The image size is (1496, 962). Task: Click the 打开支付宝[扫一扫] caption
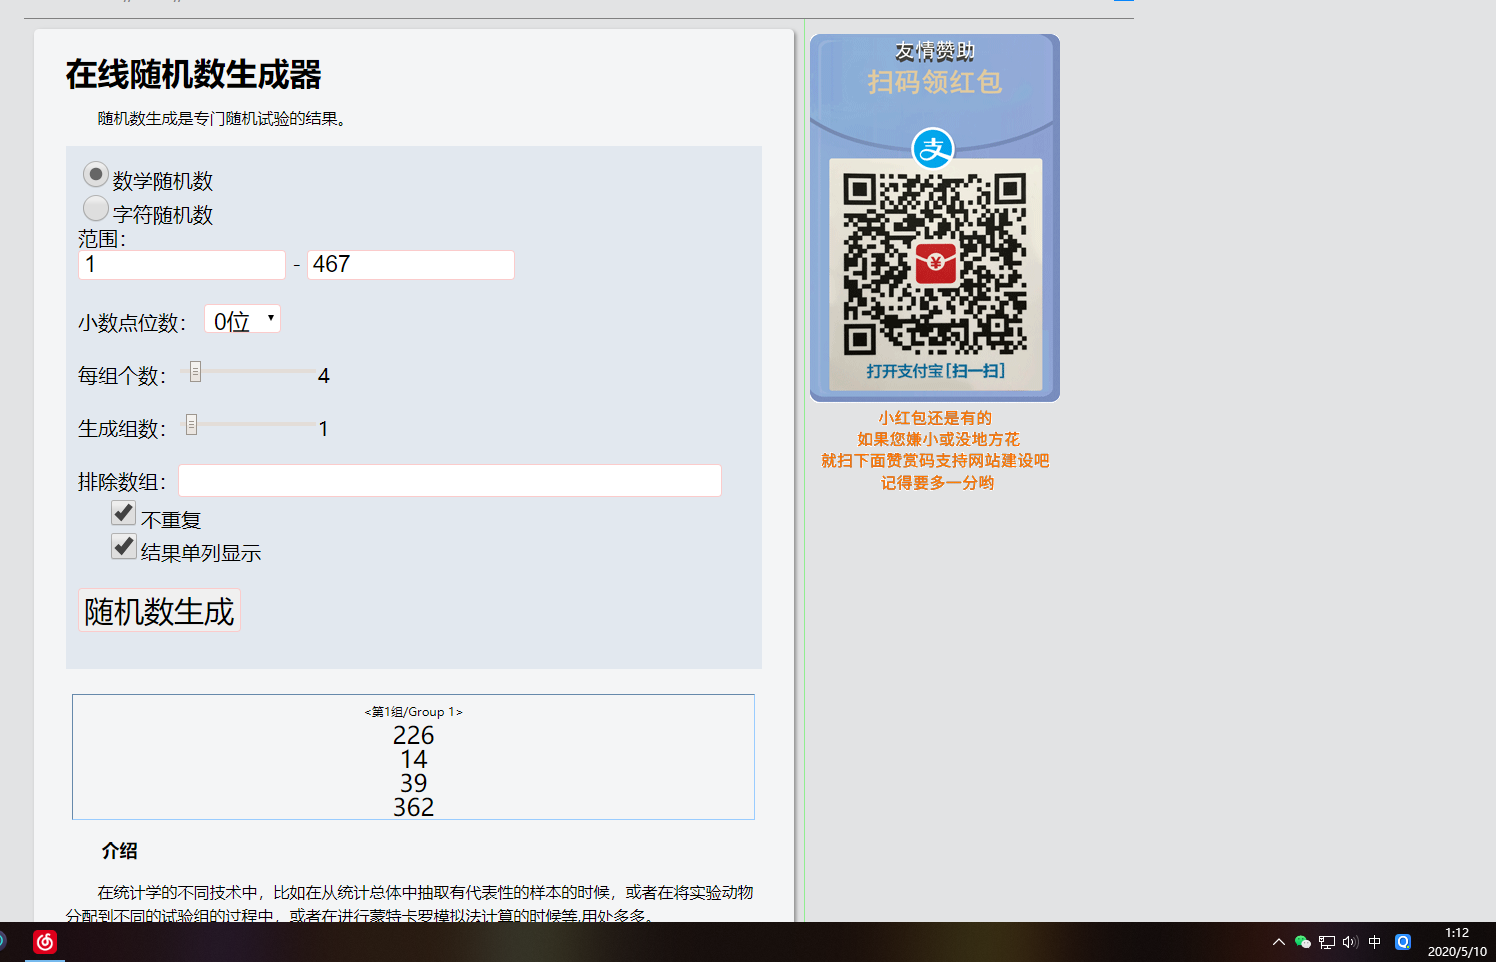point(935,371)
